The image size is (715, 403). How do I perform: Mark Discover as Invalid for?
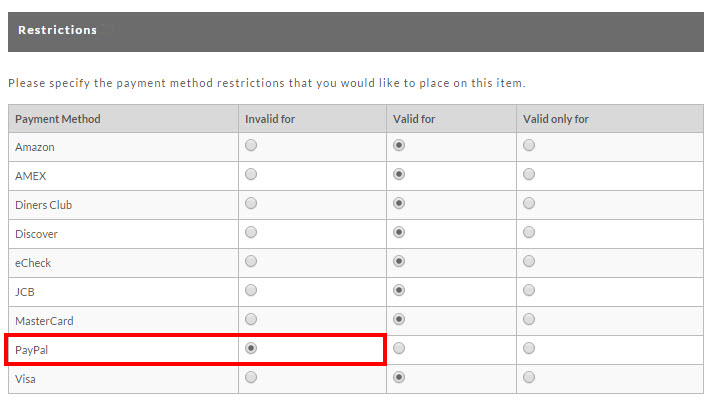pos(251,232)
